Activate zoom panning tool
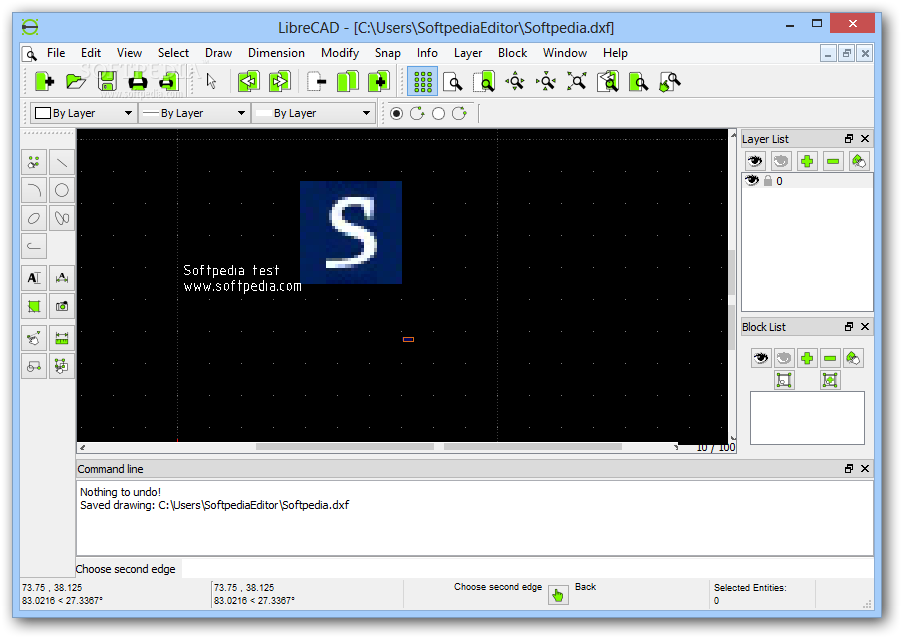The image size is (902, 638). (670, 82)
